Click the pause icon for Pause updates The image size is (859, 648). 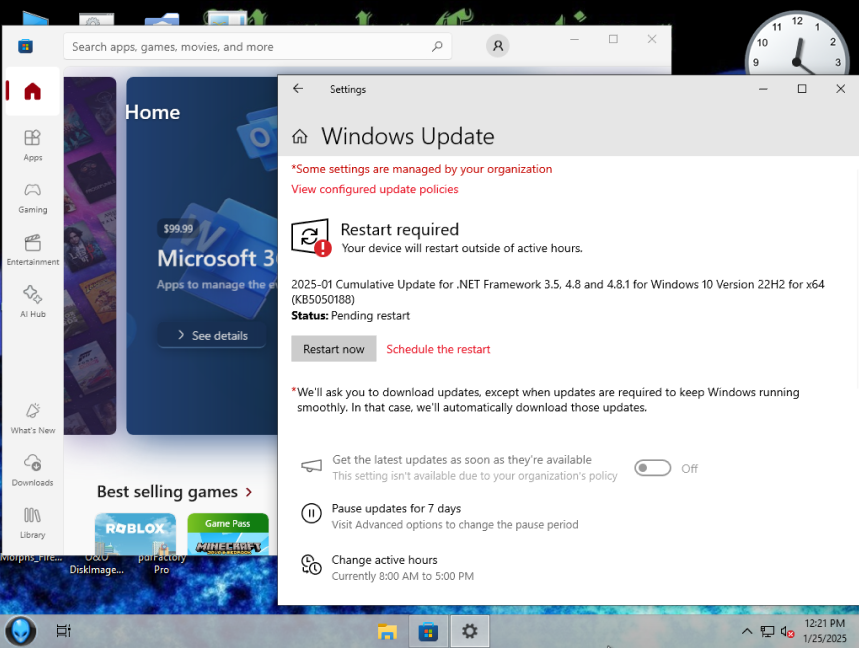[x=311, y=513]
